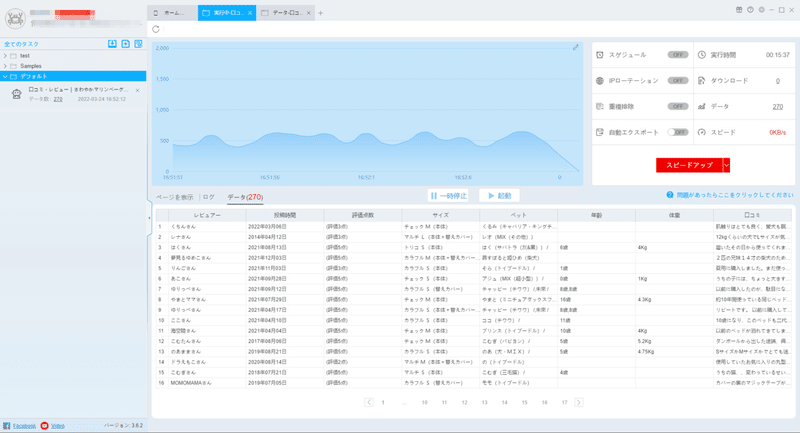This screenshot has height=433, width=800.
Task: Click the file icon next to ダウンロード
Action: tap(702, 81)
